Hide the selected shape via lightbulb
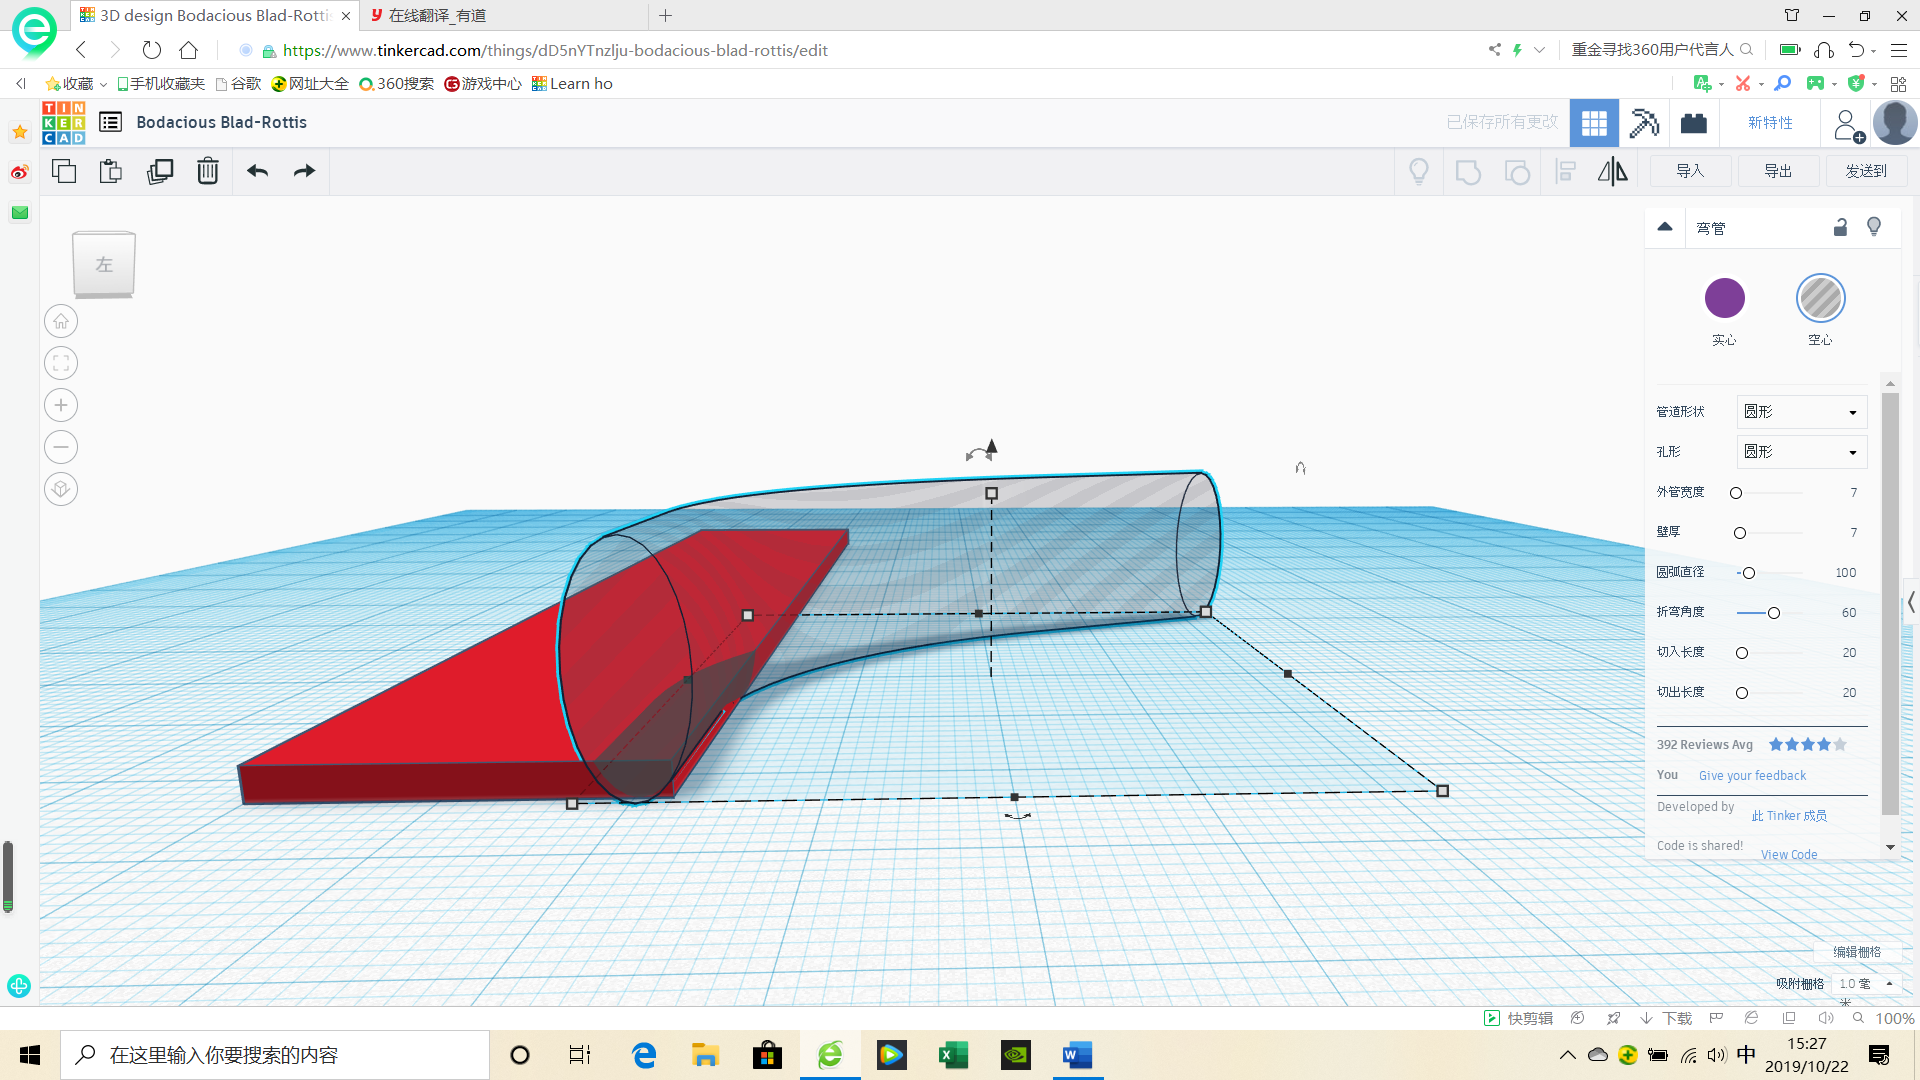 [x=1874, y=227]
